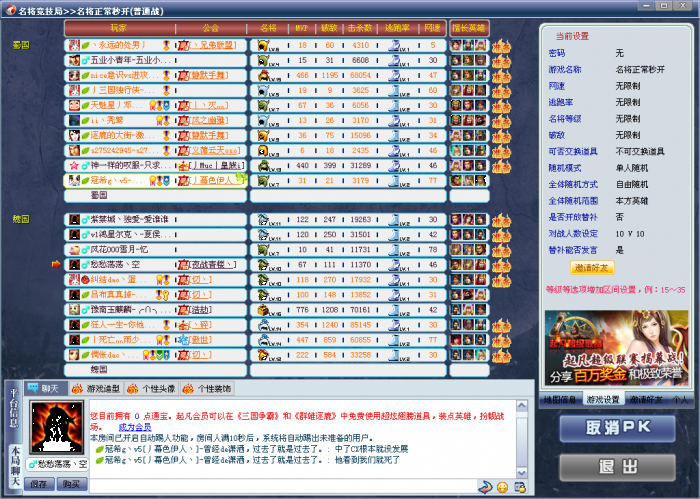
Task: Click the first hero portrait in the 丶永远的处男丿 row
Action: tap(456, 45)
